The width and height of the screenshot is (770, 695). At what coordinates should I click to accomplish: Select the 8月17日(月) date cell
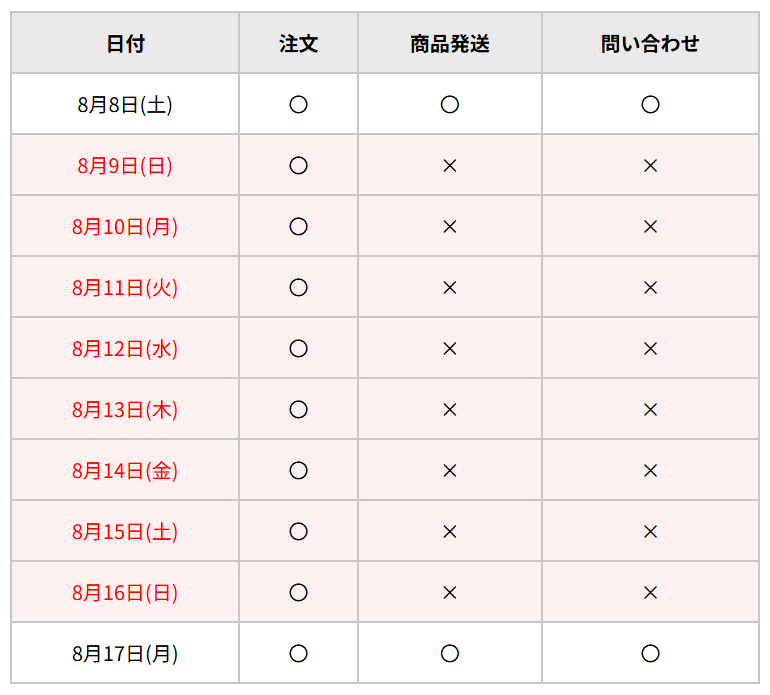125,653
